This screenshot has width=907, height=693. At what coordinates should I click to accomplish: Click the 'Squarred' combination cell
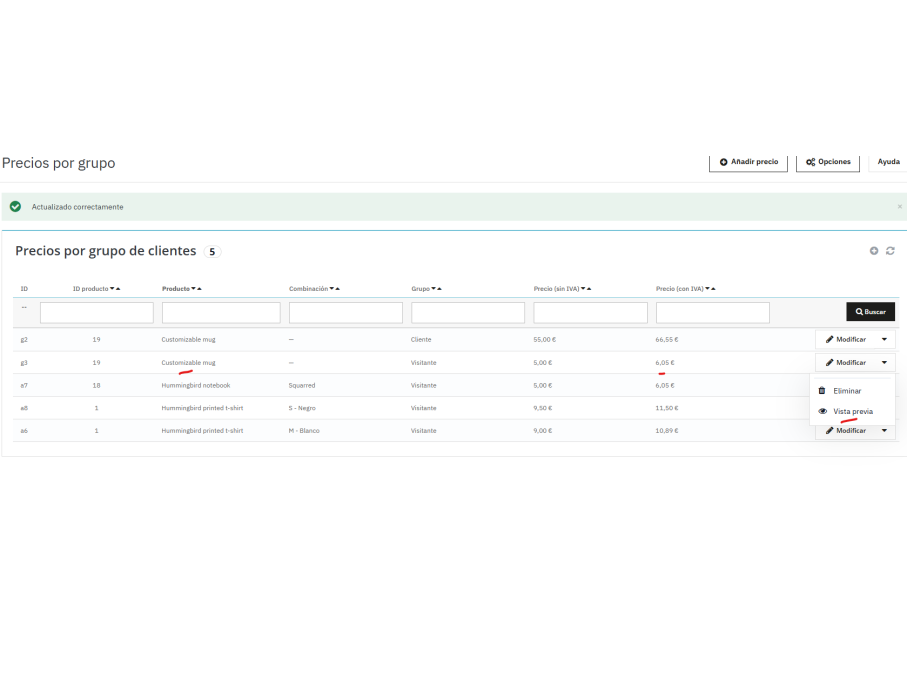[x=302, y=385]
